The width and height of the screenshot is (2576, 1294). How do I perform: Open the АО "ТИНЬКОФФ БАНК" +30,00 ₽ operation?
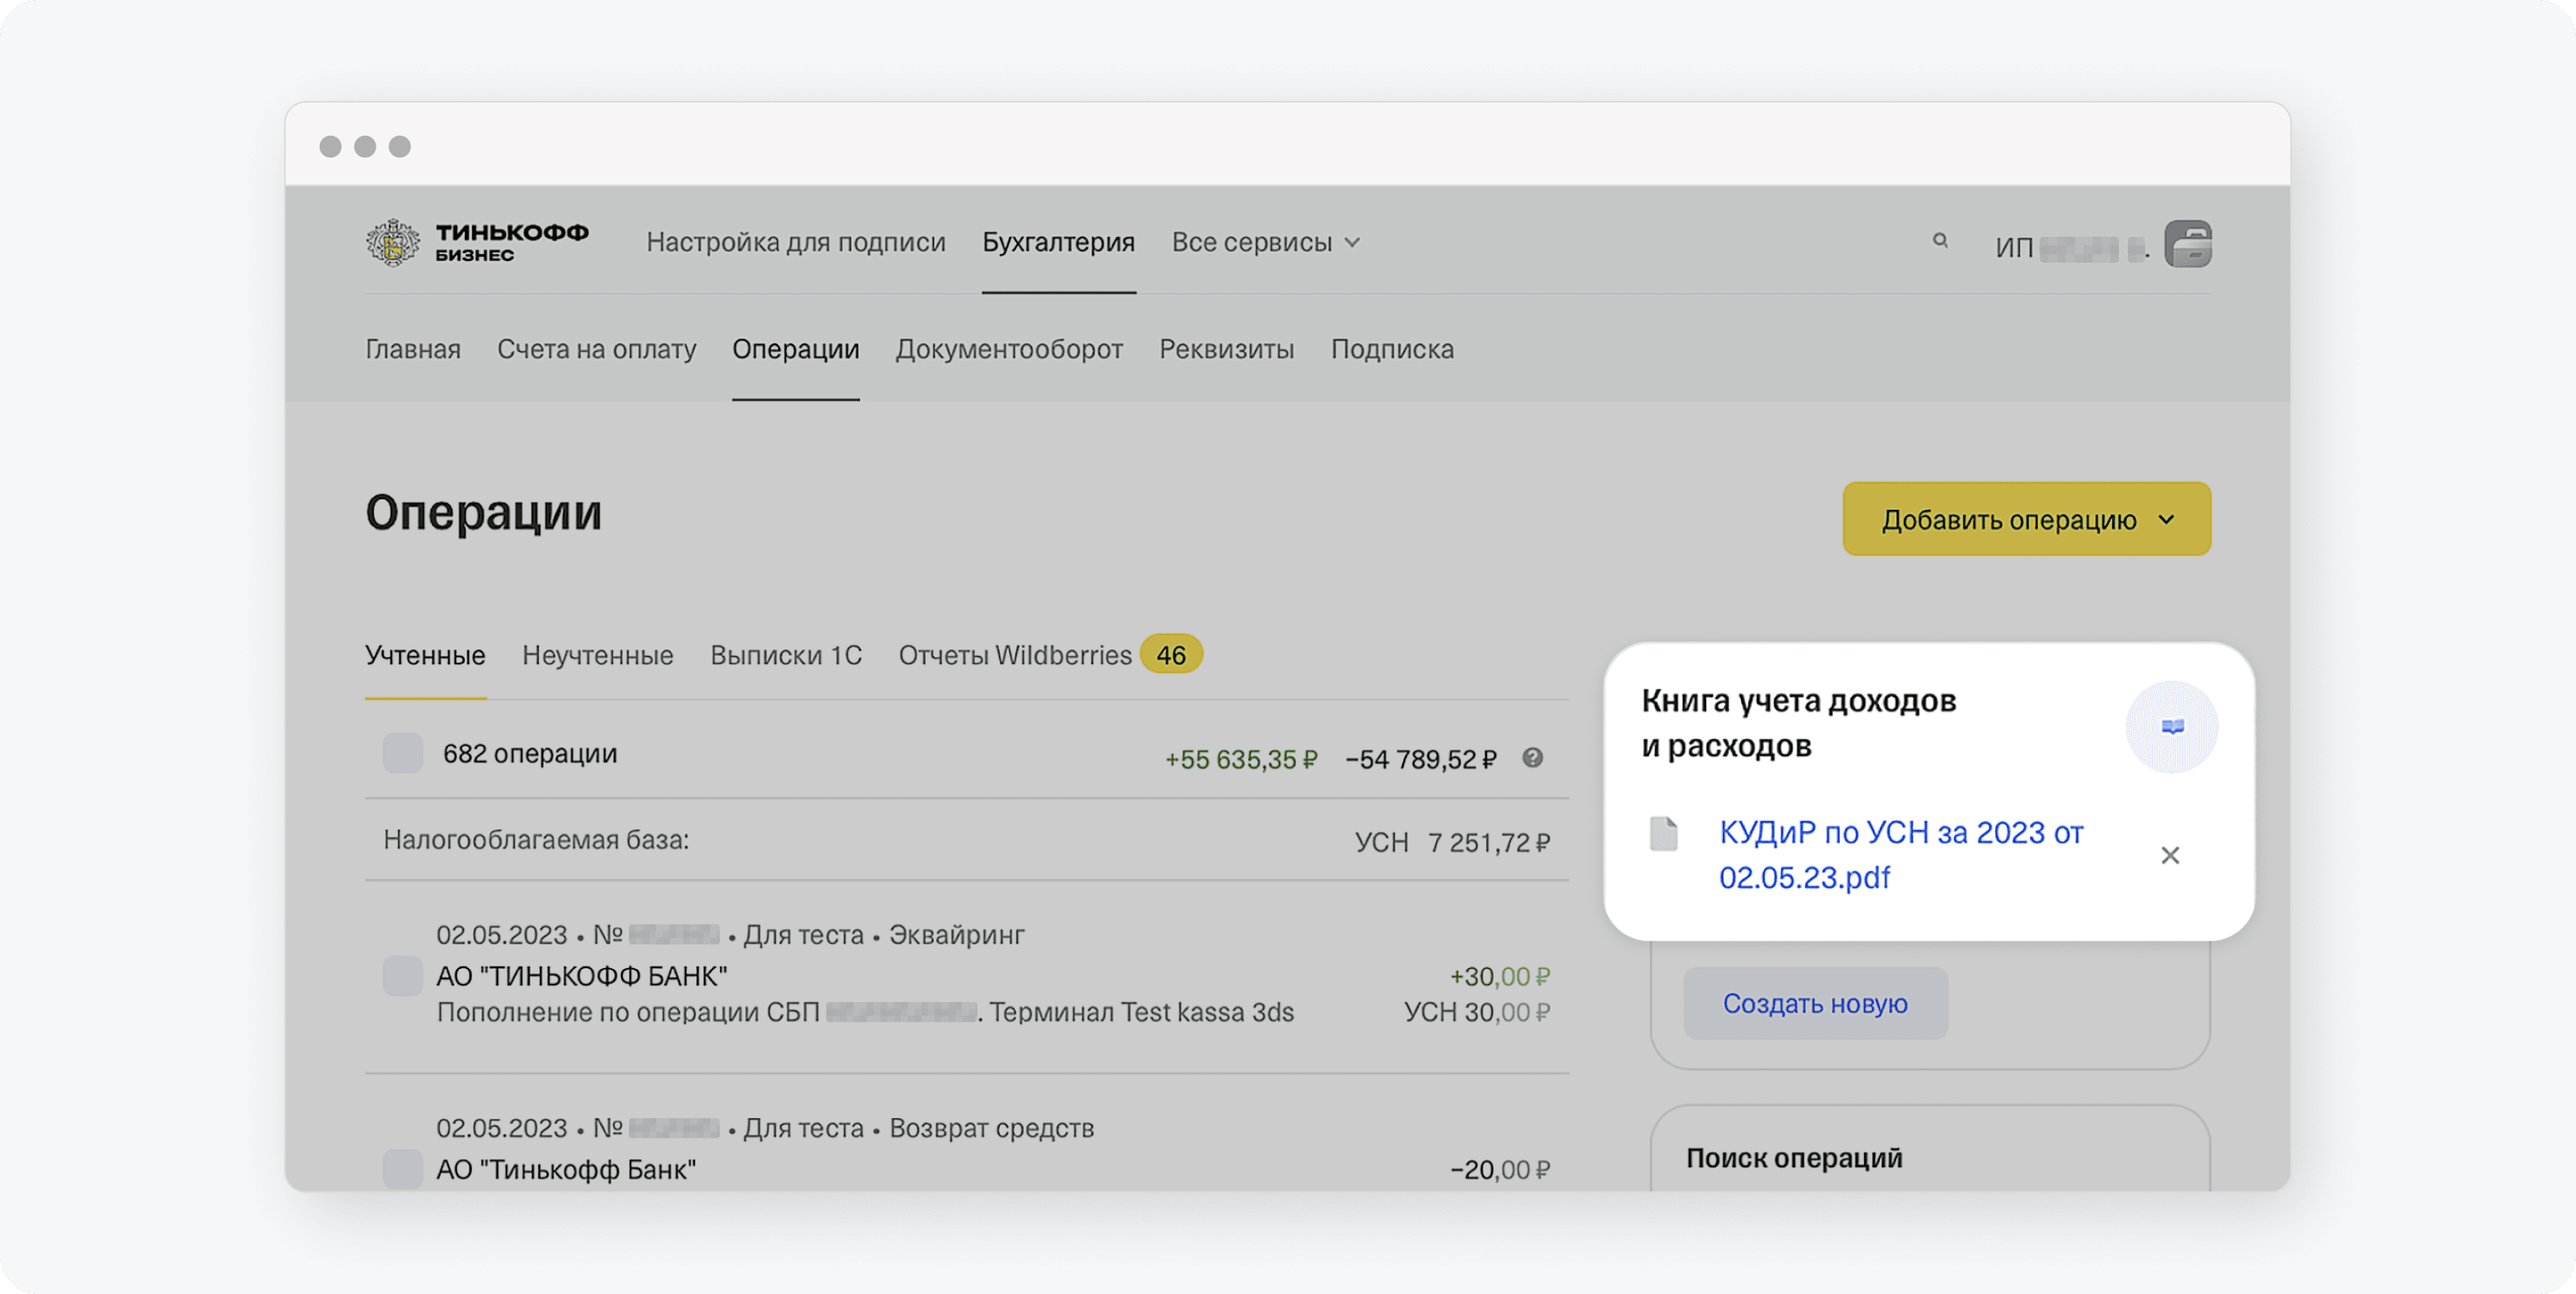point(967,975)
